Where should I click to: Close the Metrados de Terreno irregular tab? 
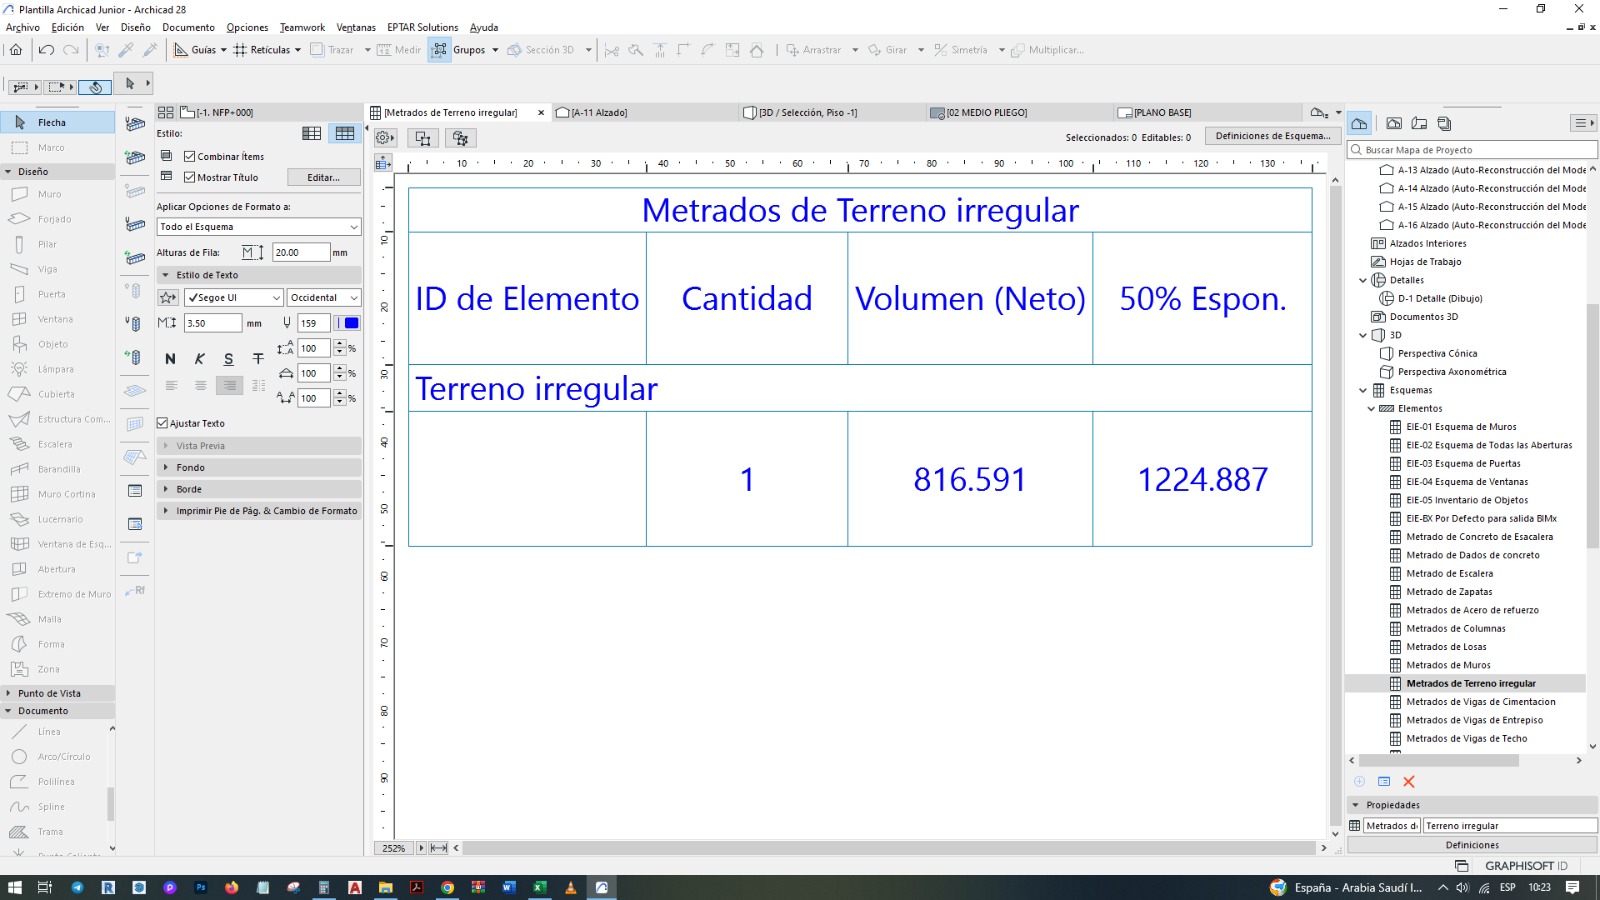click(x=541, y=113)
